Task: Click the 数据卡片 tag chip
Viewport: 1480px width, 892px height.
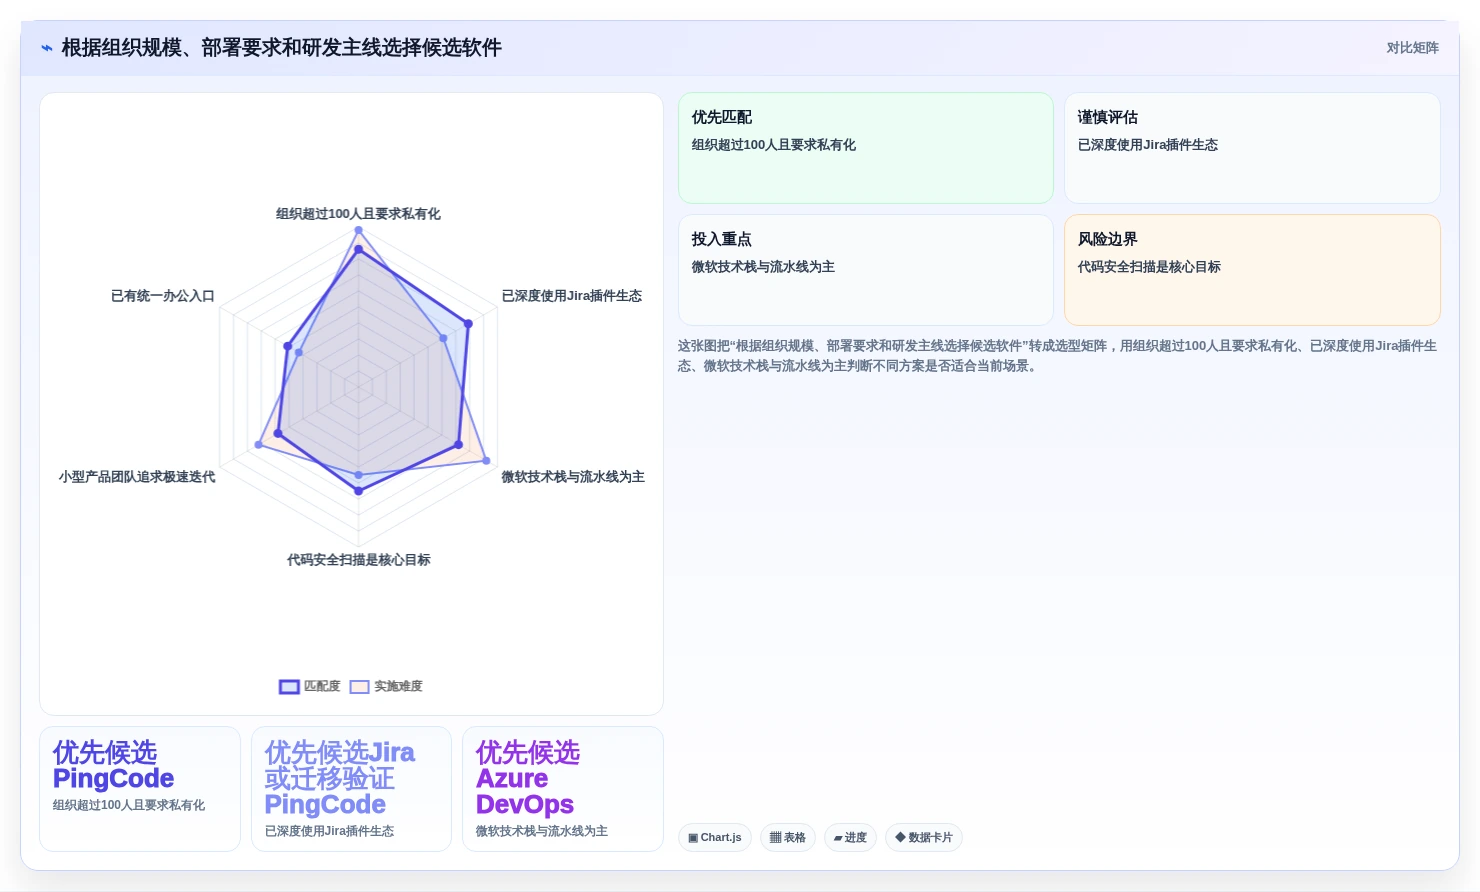Action: tap(924, 837)
